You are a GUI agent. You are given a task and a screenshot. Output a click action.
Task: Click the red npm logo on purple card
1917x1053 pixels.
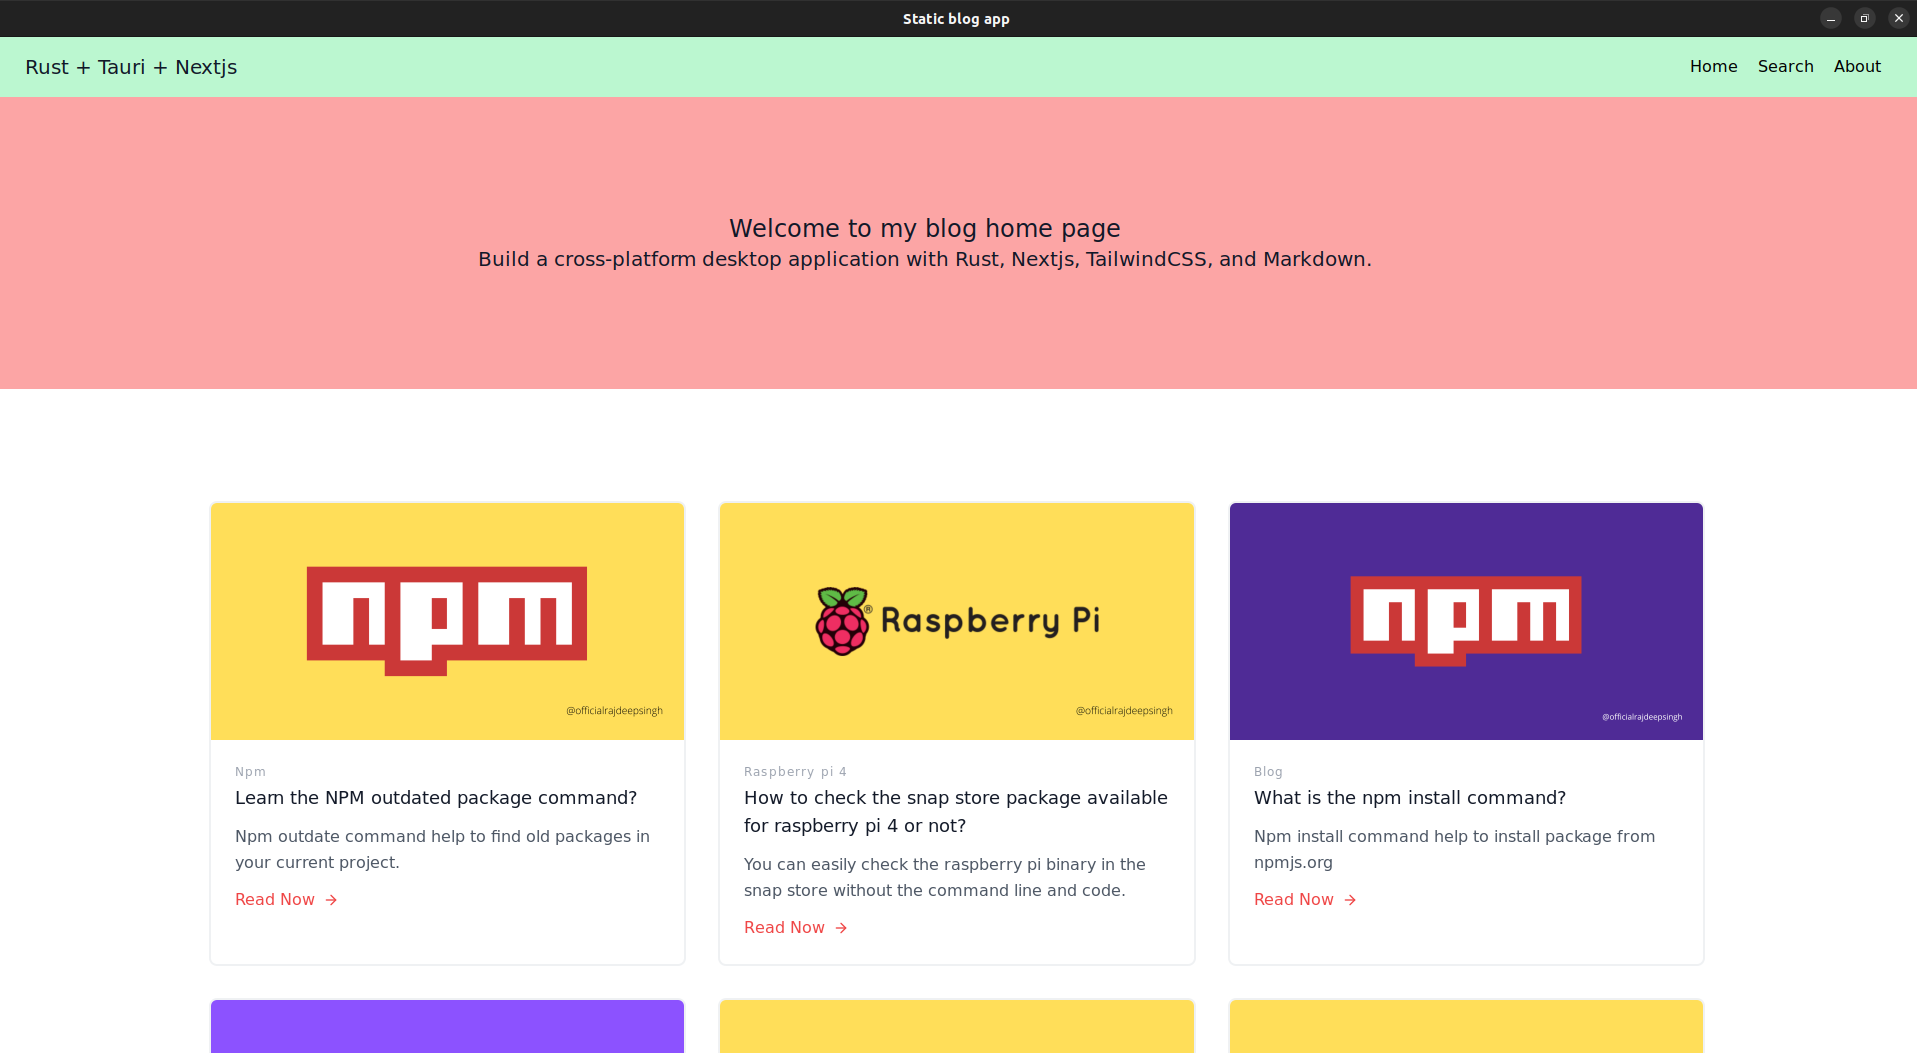pyautogui.click(x=1466, y=620)
